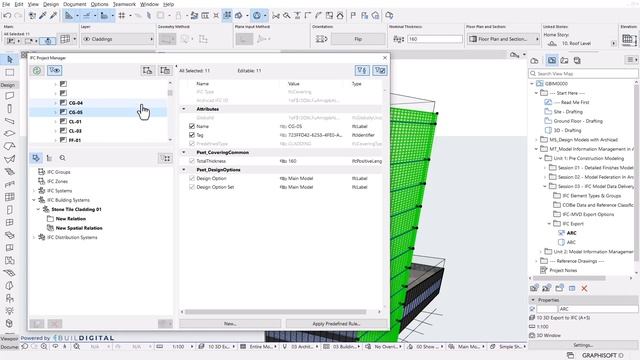
Task: Click the select-related-elements icon in lower panel
Action: [x=165, y=158]
